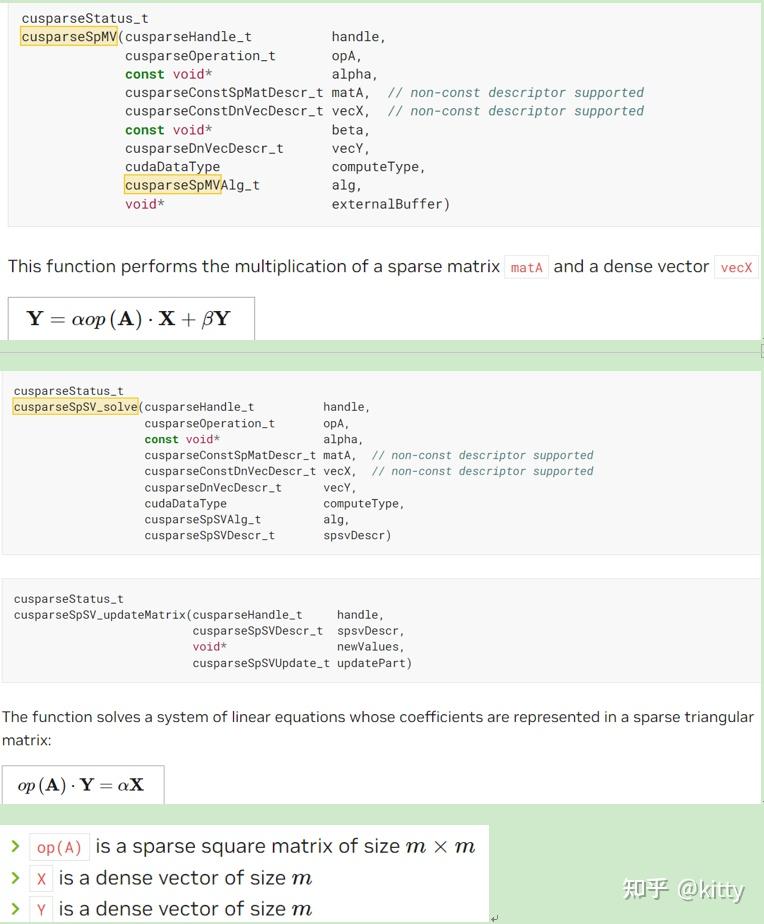Click the externalBuffer parameter name

coord(390,204)
